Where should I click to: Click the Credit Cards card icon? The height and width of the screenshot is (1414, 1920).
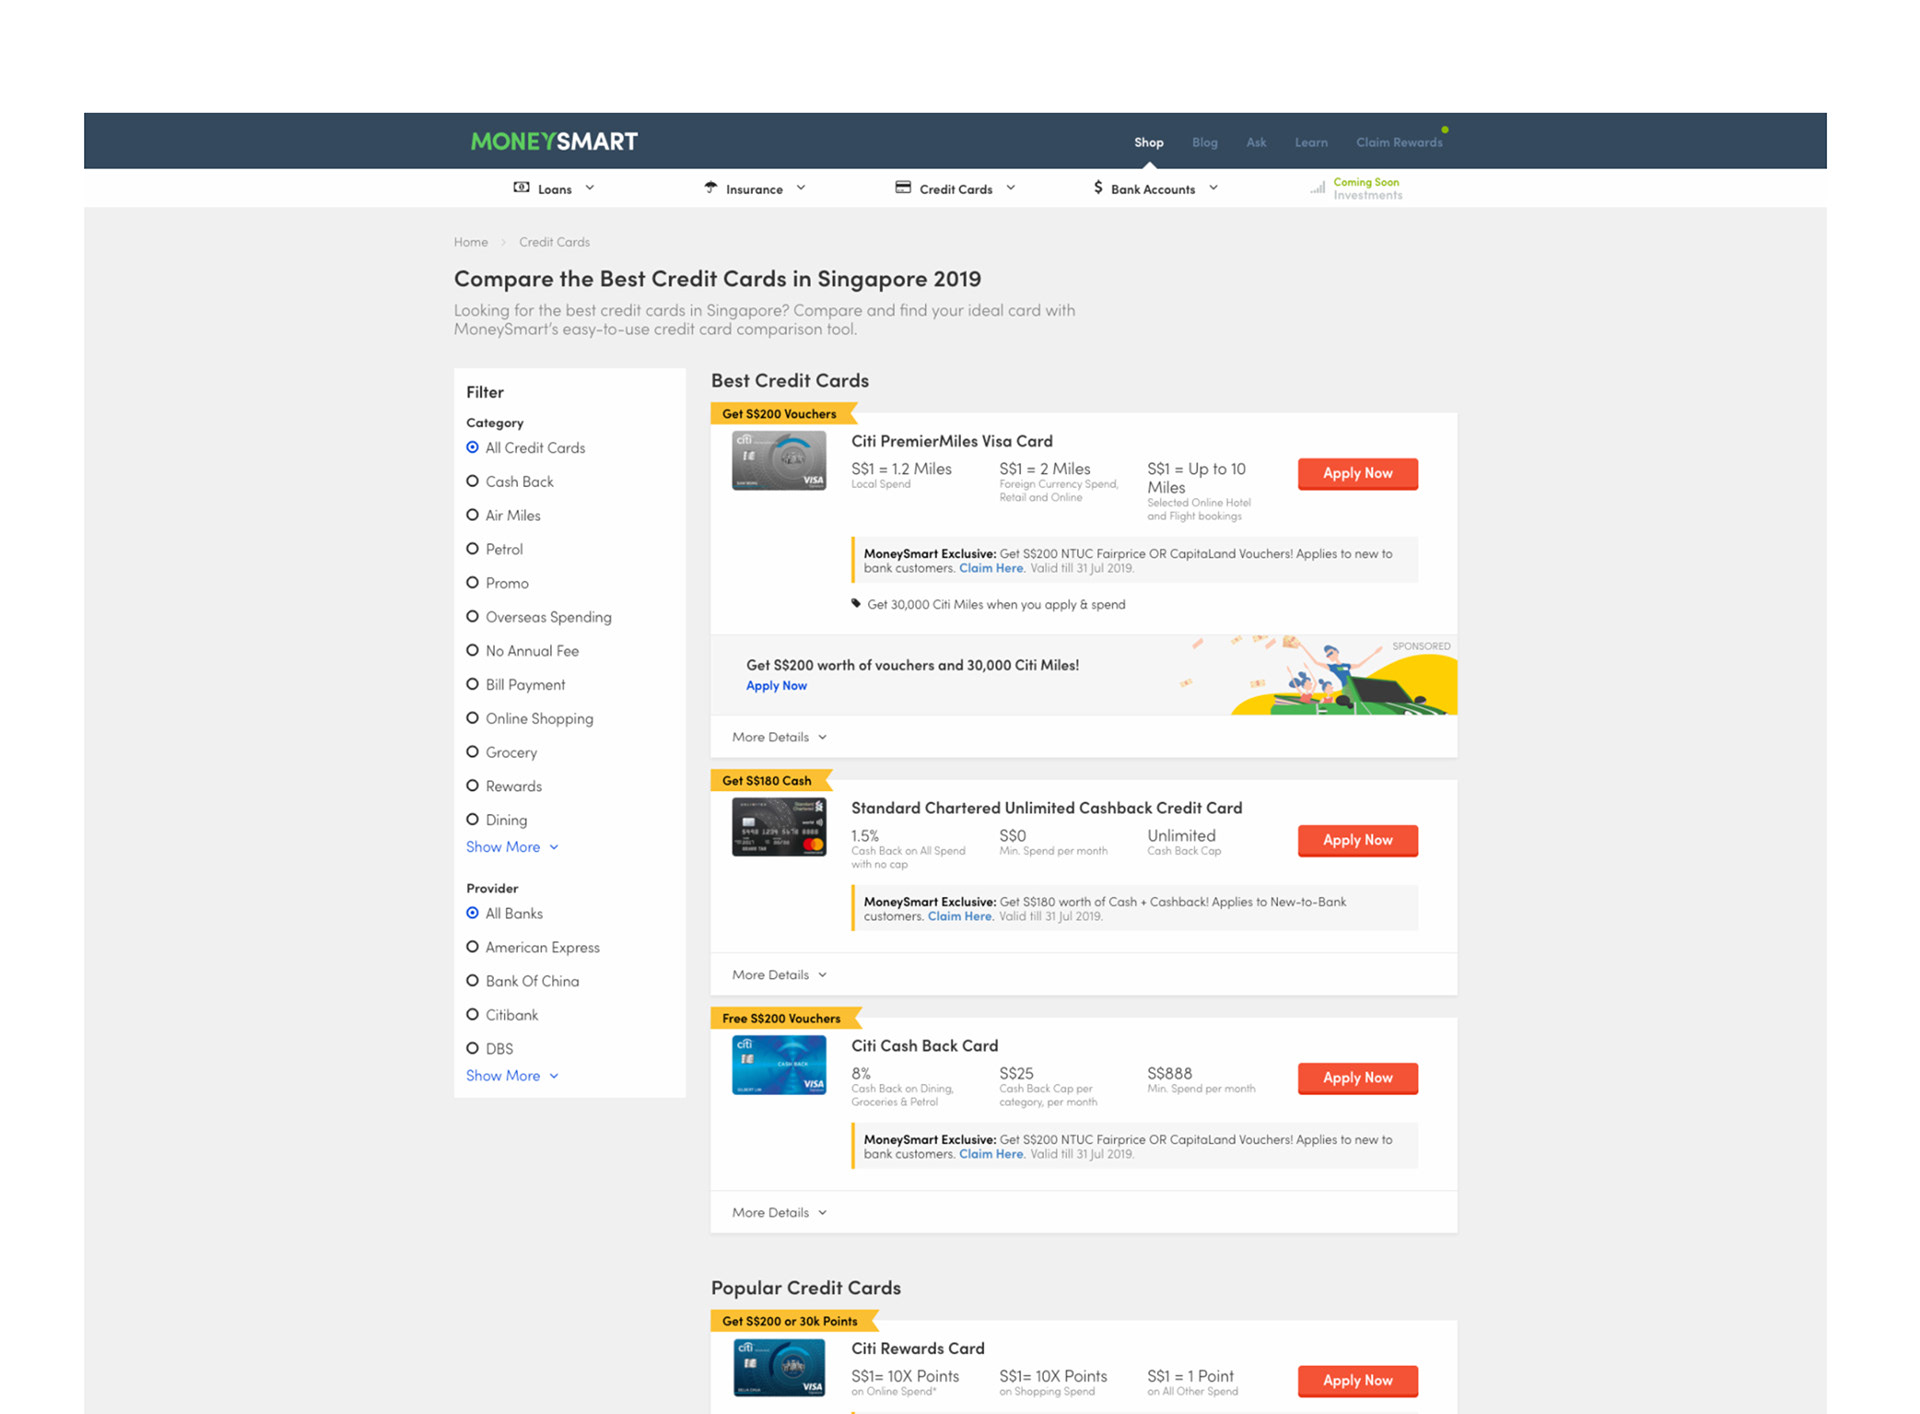click(x=903, y=187)
